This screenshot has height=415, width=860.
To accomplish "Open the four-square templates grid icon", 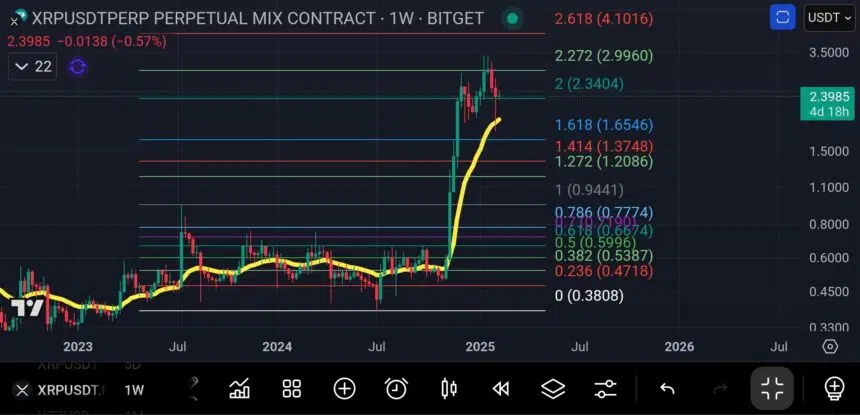I will click(x=292, y=389).
